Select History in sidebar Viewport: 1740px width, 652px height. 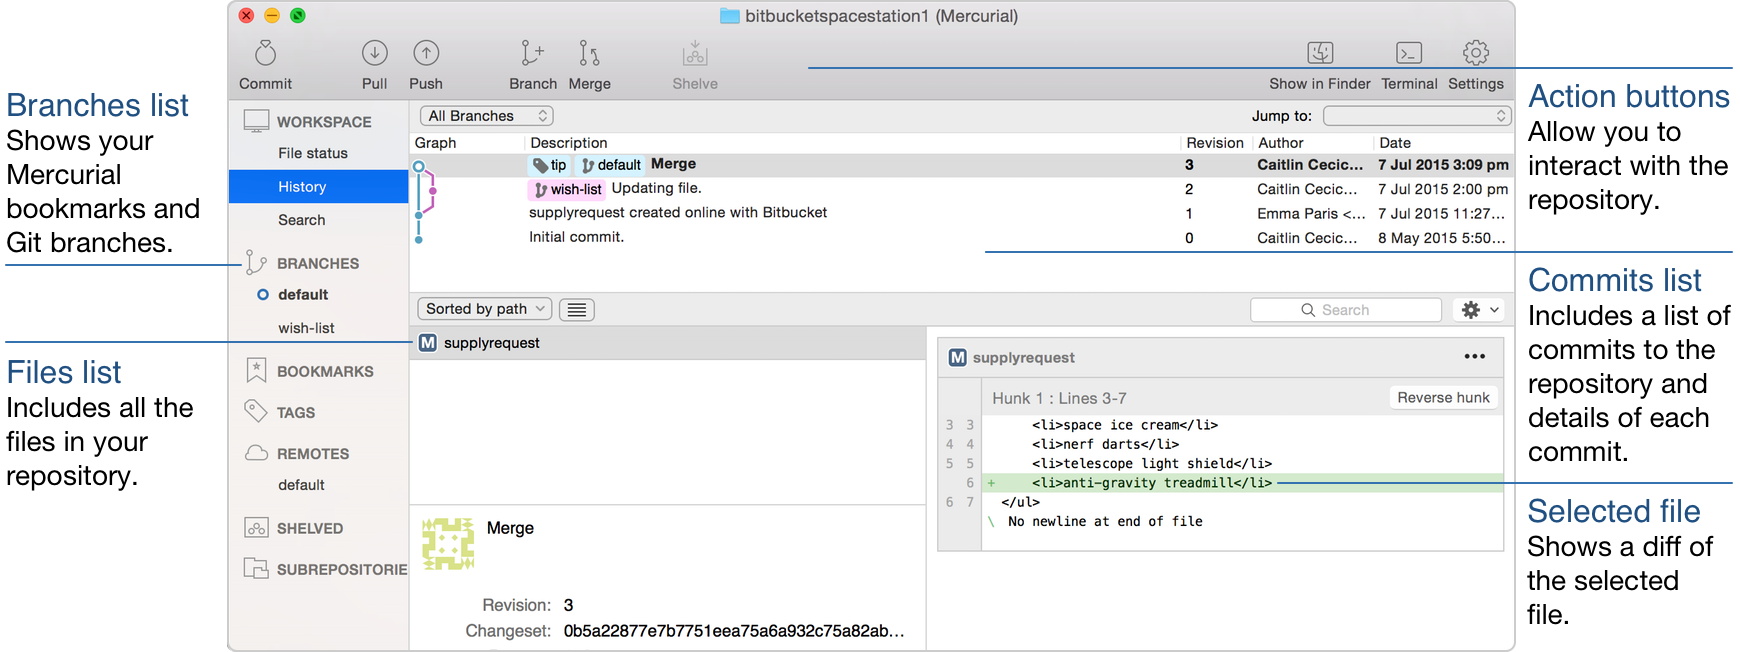(x=318, y=186)
